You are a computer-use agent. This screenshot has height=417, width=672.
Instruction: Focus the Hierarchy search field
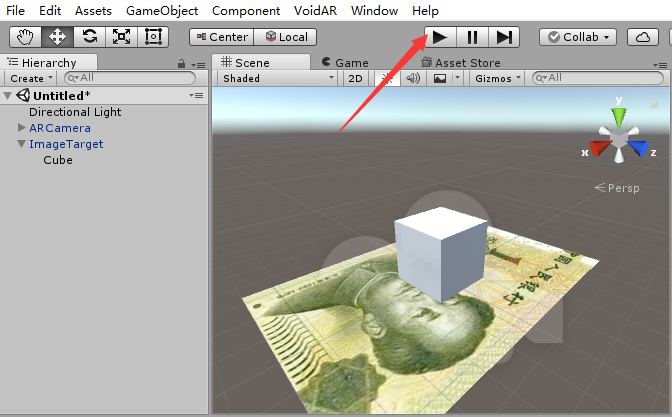[x=130, y=78]
